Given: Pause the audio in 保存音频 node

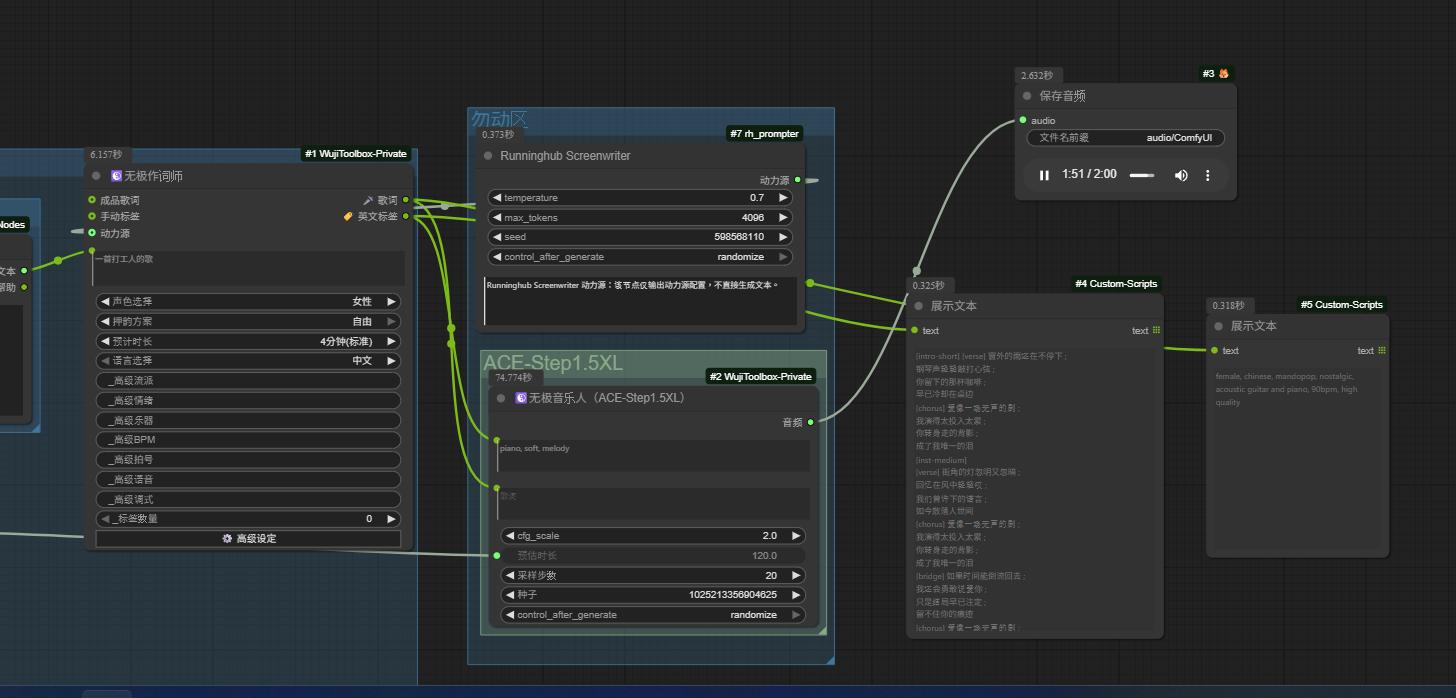Looking at the screenshot, I should point(1044,175).
